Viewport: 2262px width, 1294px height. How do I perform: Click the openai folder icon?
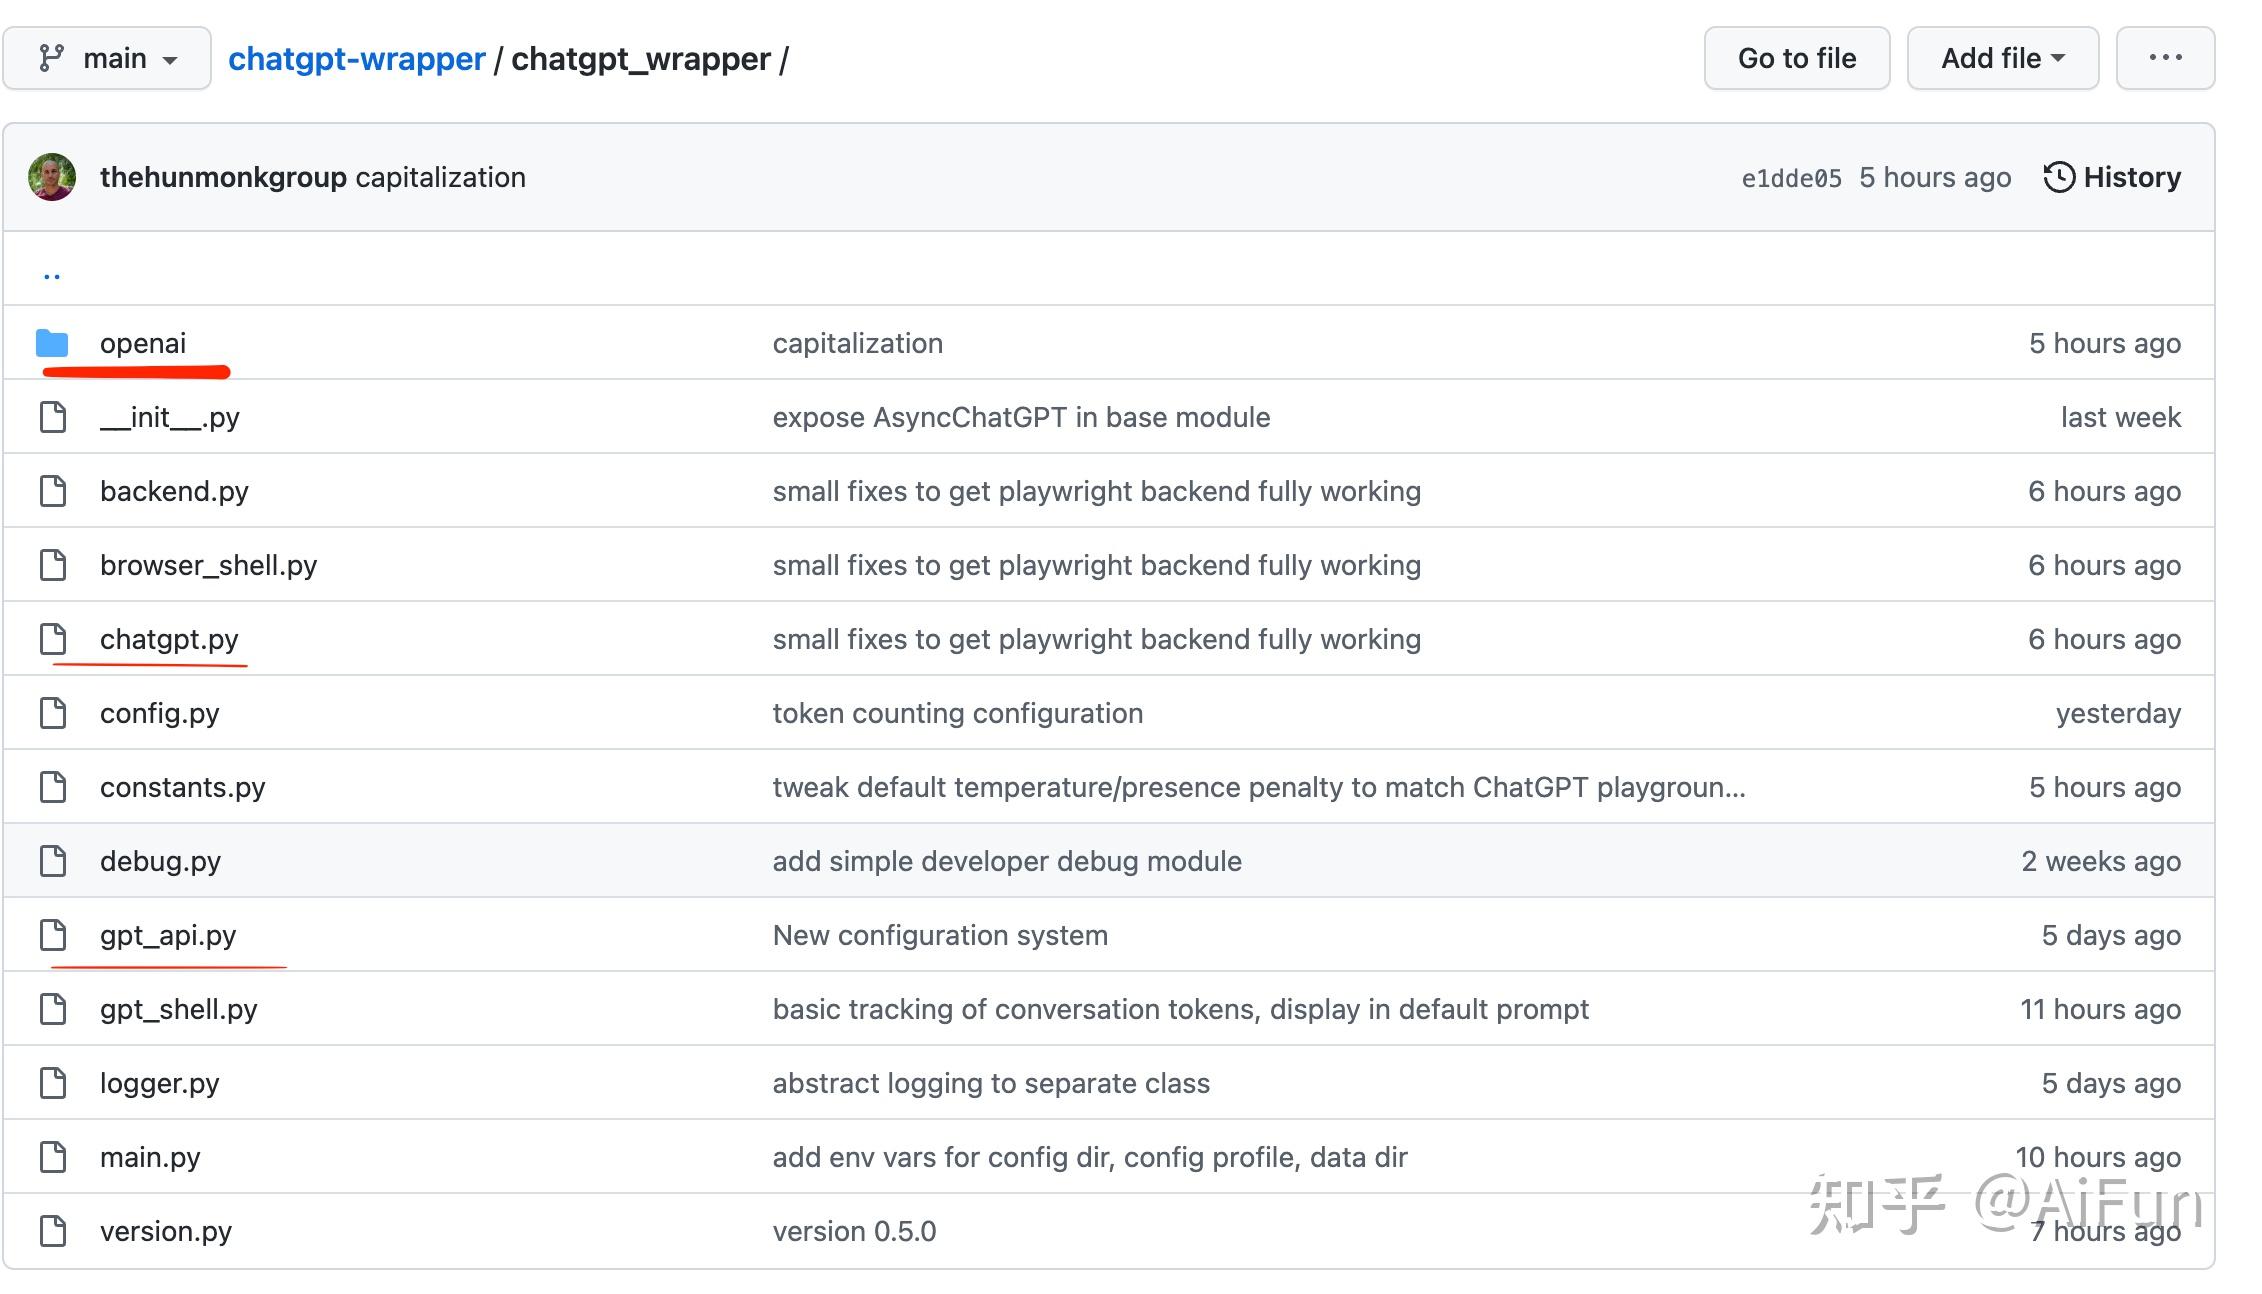[x=52, y=343]
